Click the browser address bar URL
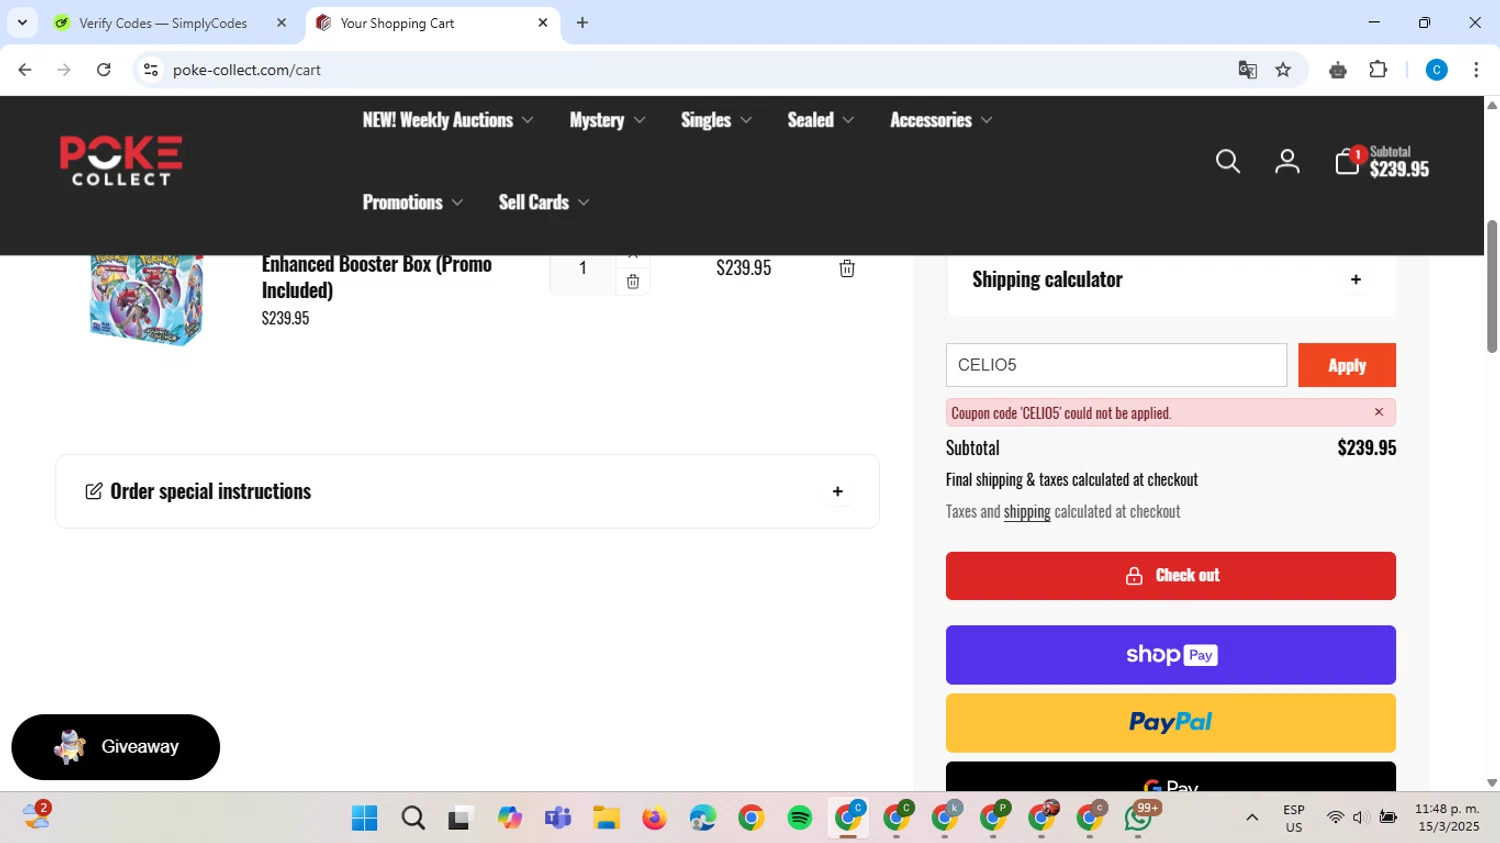 pos(246,70)
